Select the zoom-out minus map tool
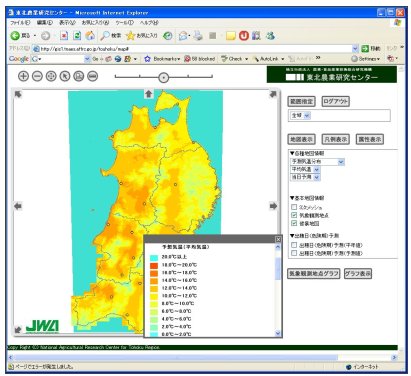This screenshot has width=411, height=376. coord(37,76)
